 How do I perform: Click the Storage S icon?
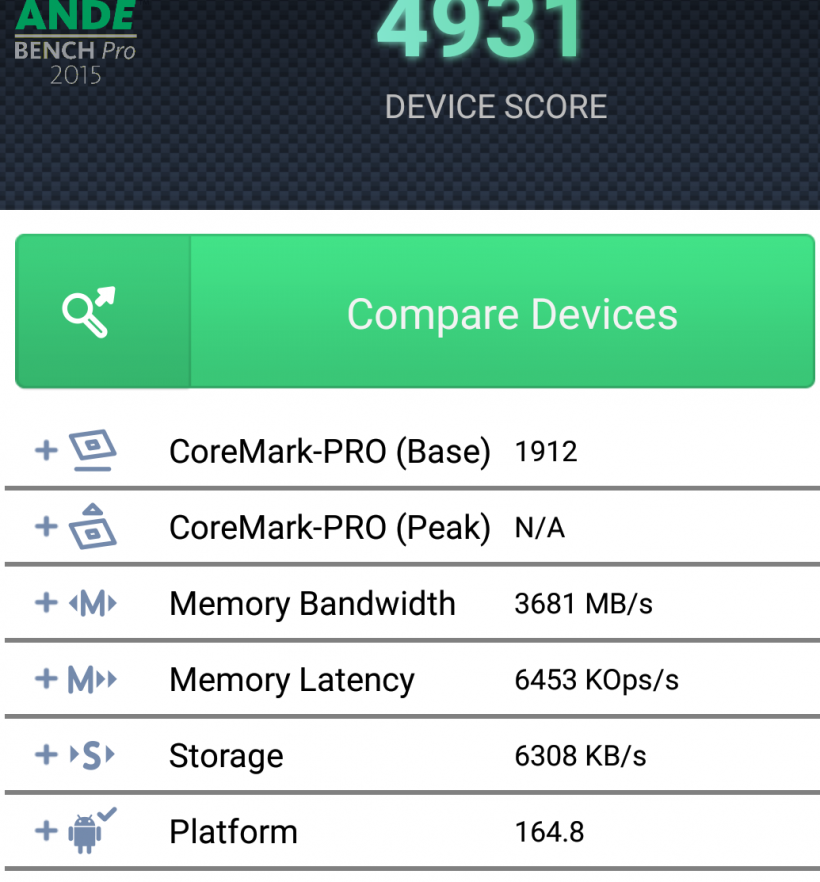tap(92, 755)
